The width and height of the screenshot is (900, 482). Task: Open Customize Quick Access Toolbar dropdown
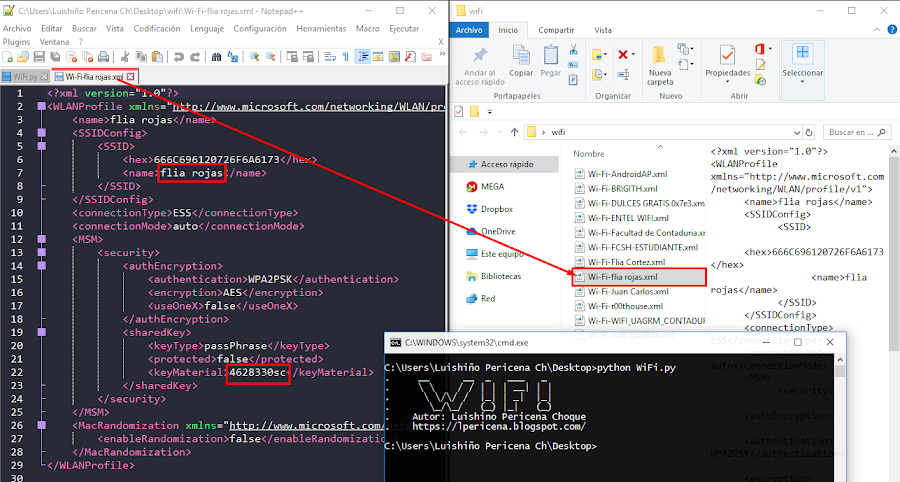(490, 112)
